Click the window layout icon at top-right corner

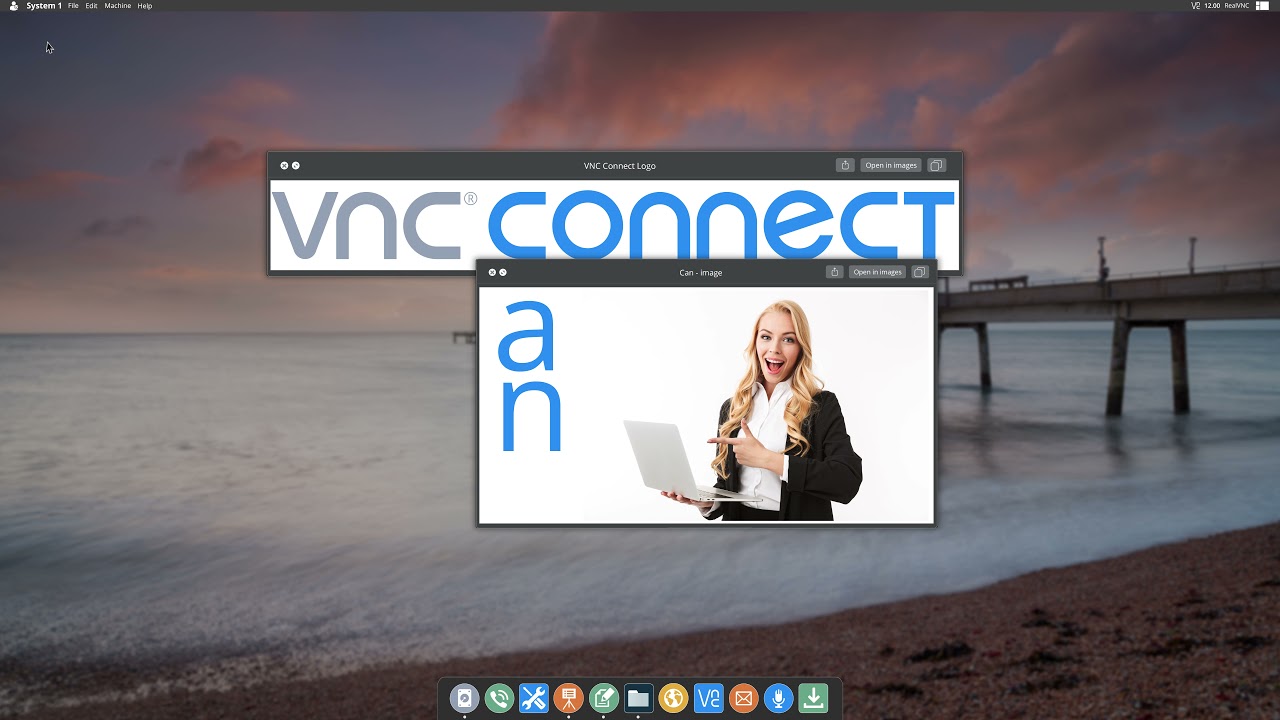(1262, 6)
